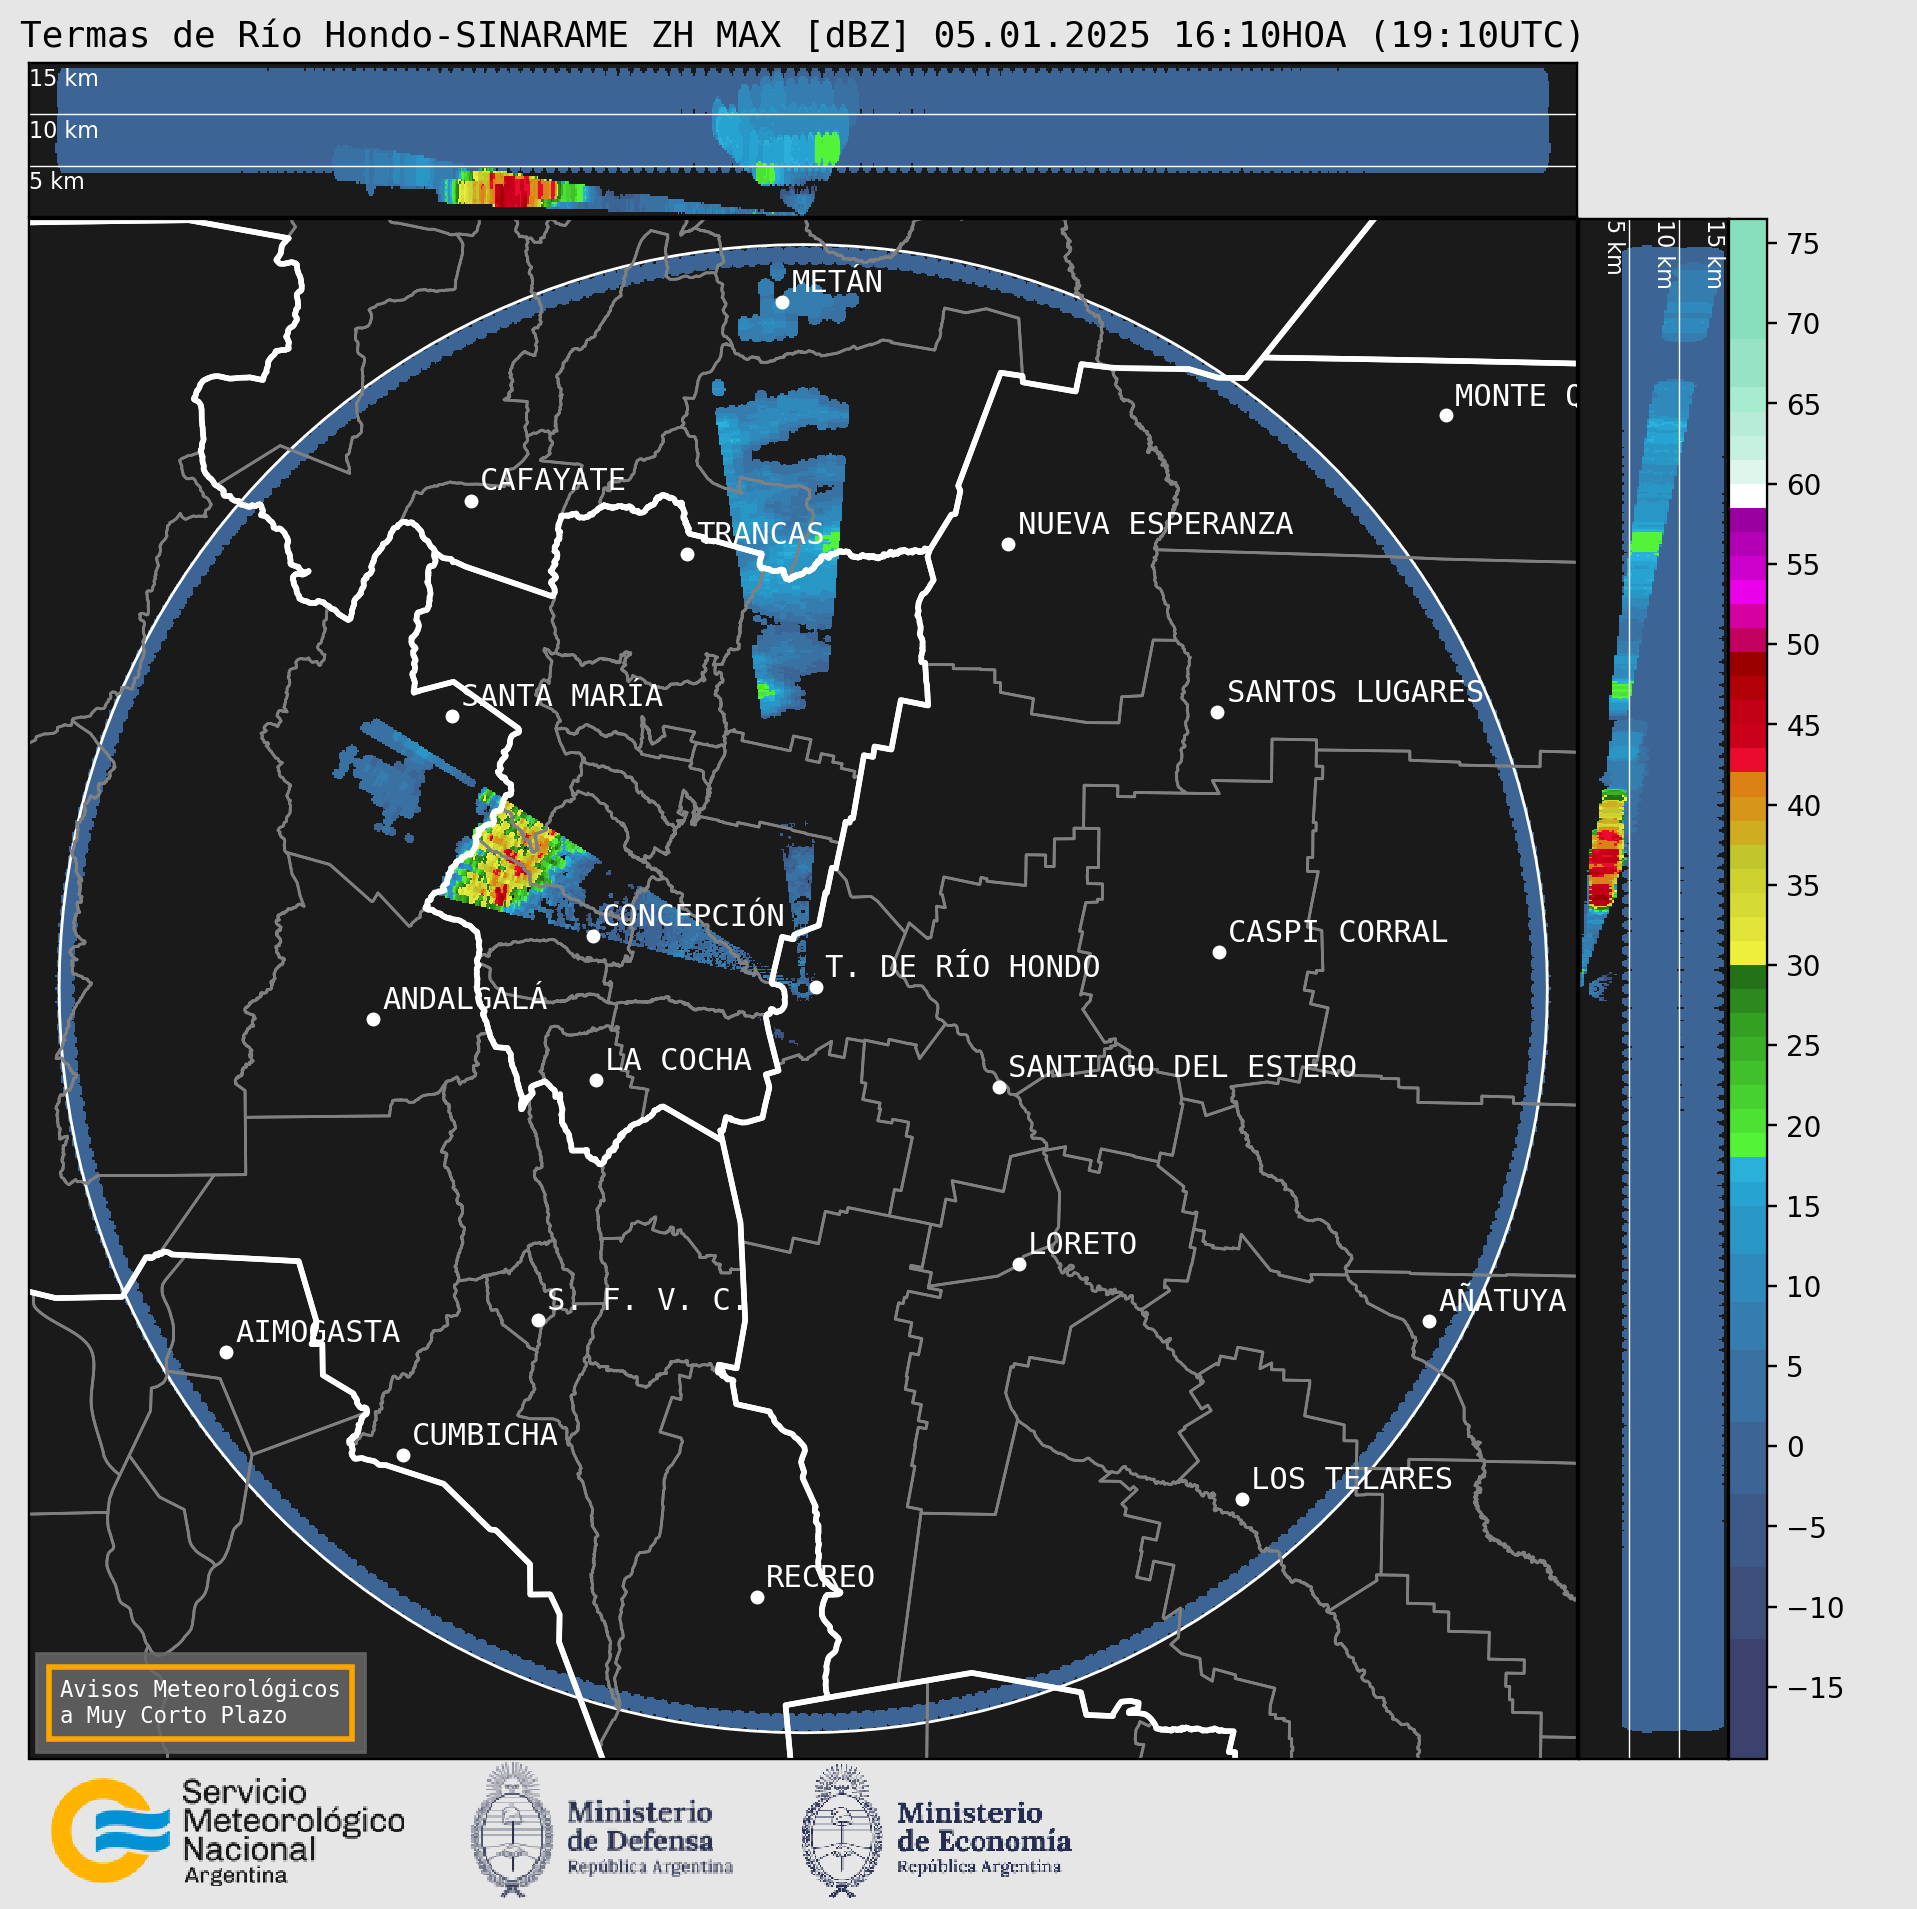Click the "5 km" label in top cross-section
This screenshot has width=1917, height=1909.
pos(56,181)
